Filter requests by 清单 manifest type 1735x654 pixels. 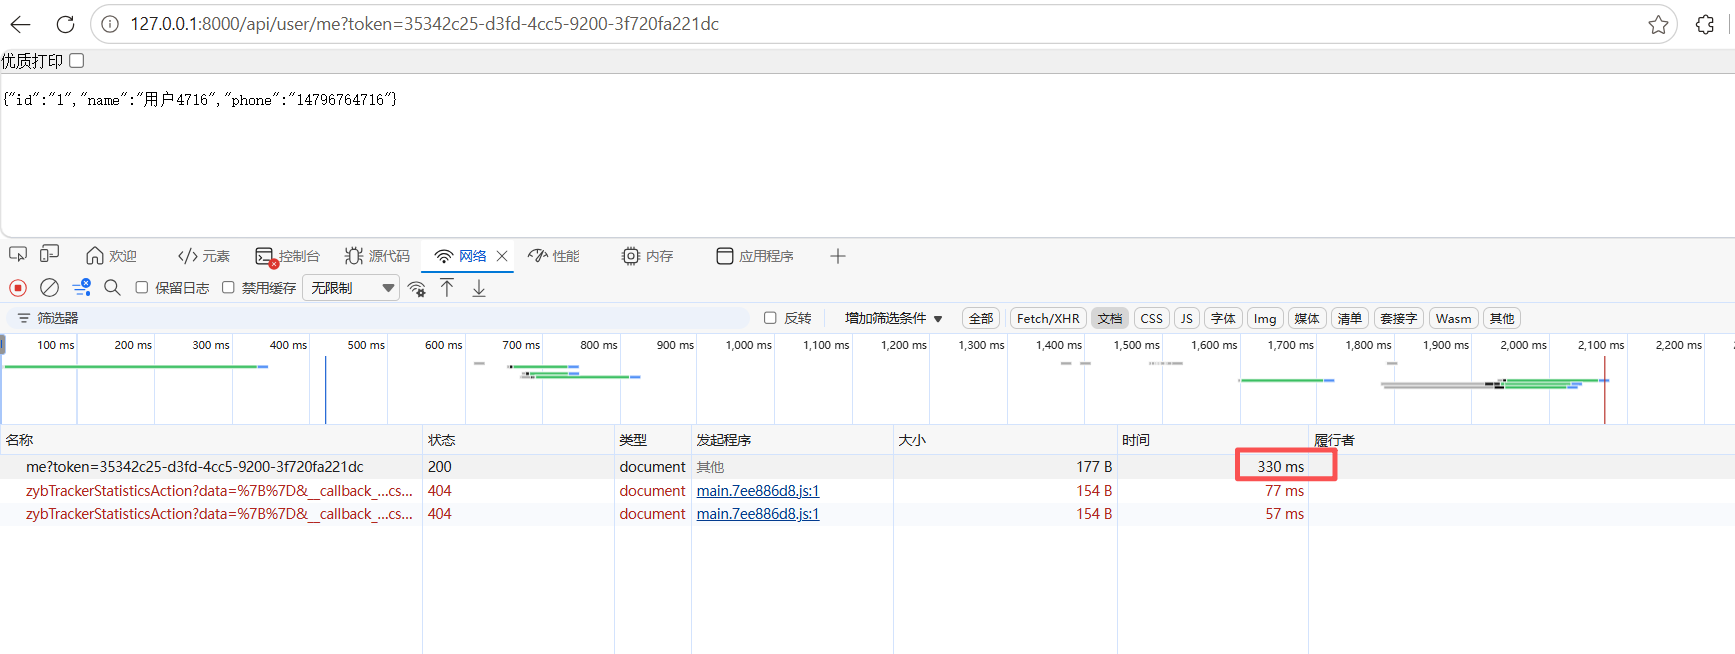point(1350,318)
